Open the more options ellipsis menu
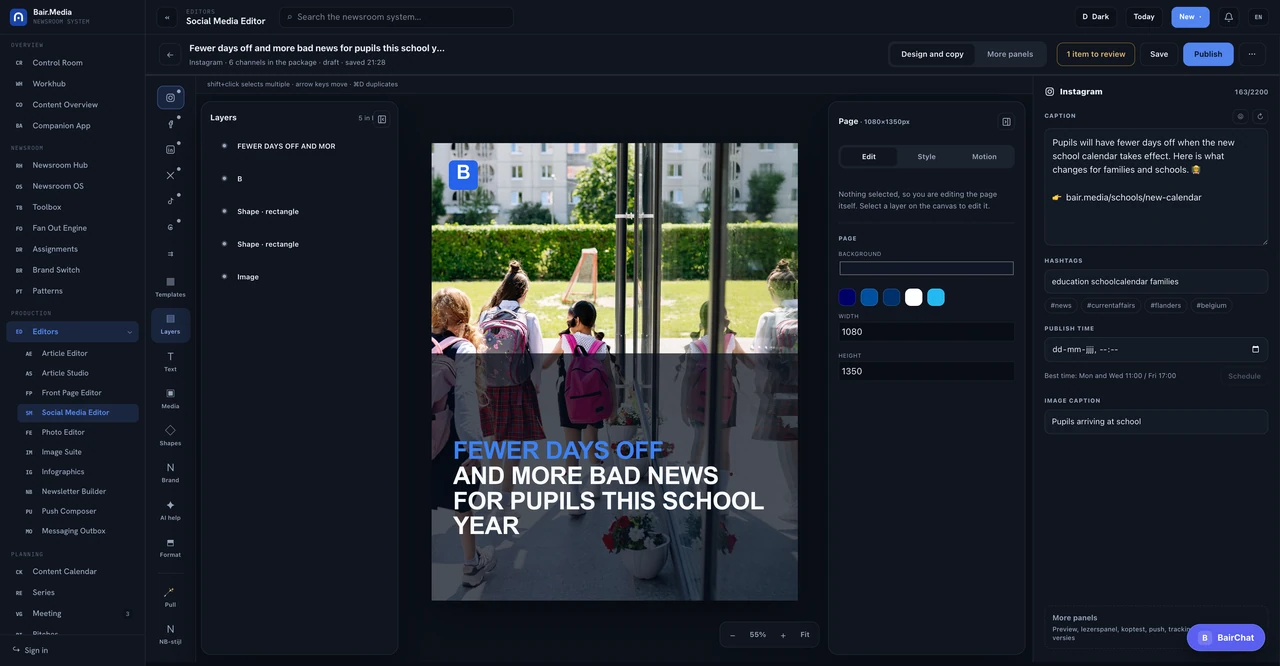Screen dimensions: 1280x666 1251,54
